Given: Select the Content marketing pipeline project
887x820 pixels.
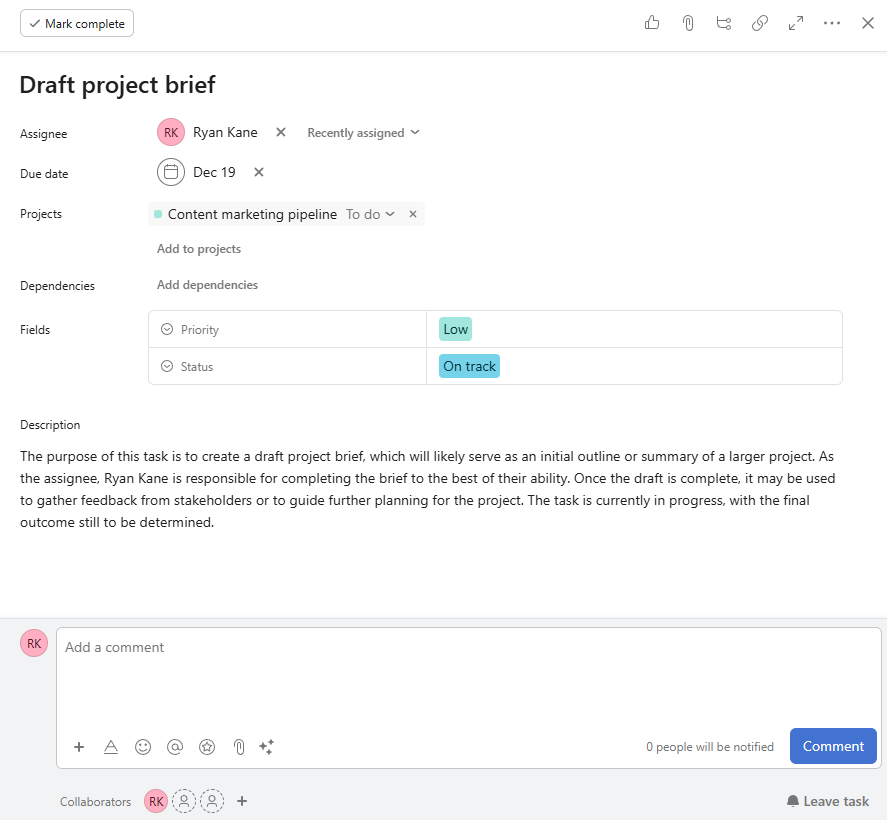Looking at the screenshot, I should [252, 214].
